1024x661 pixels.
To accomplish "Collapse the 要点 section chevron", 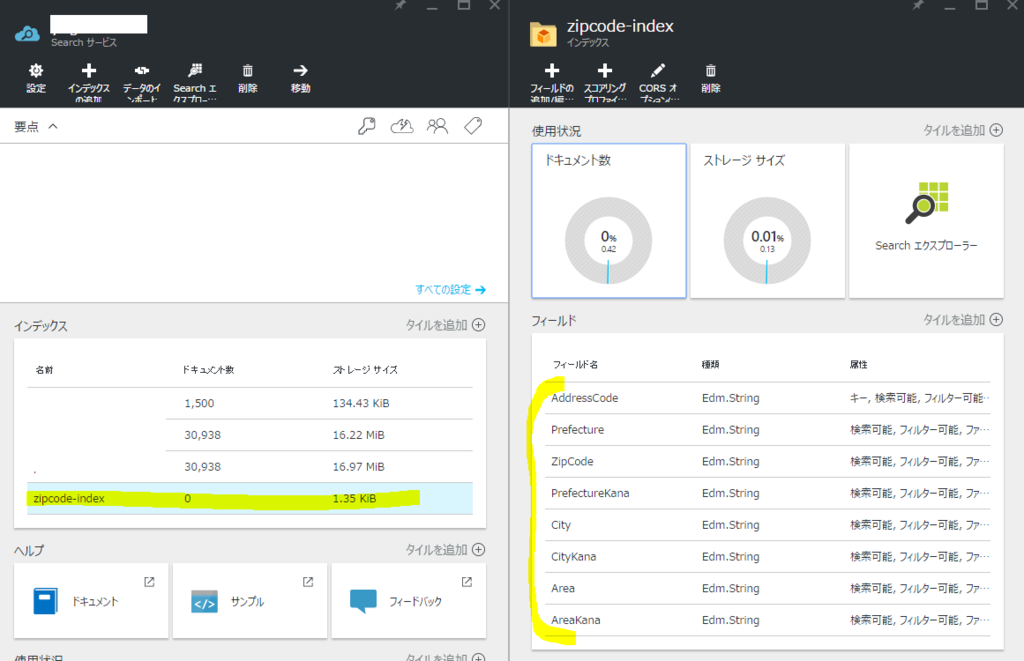I will [x=53, y=126].
